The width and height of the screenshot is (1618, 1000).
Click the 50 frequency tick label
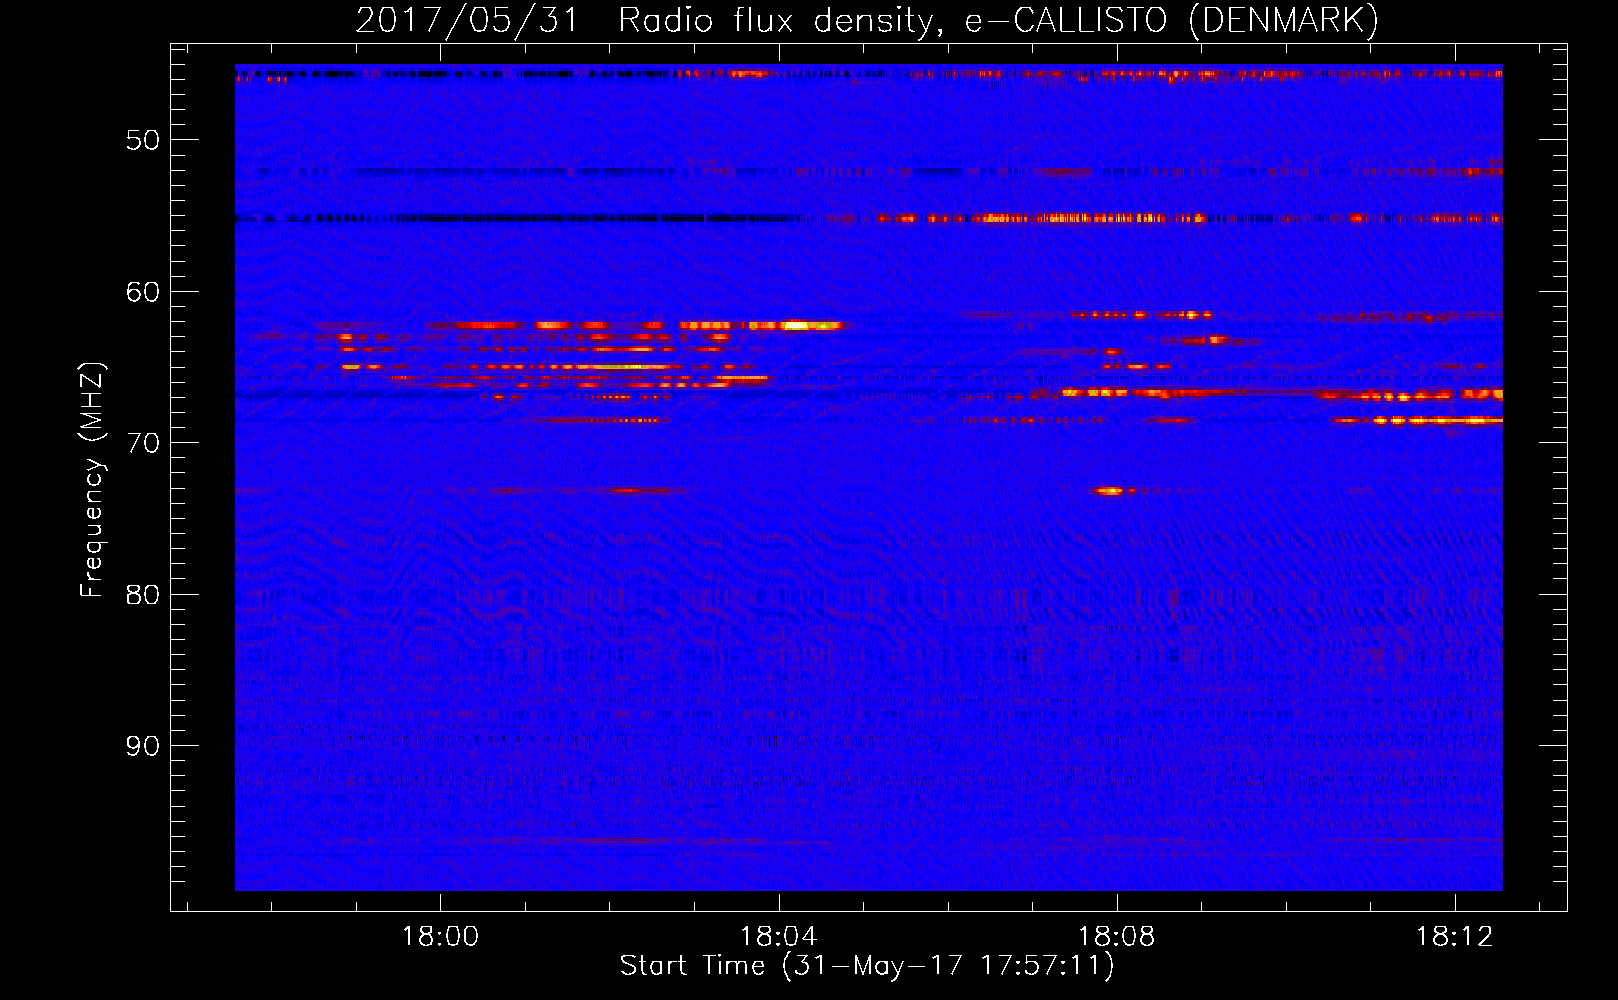tap(143, 140)
